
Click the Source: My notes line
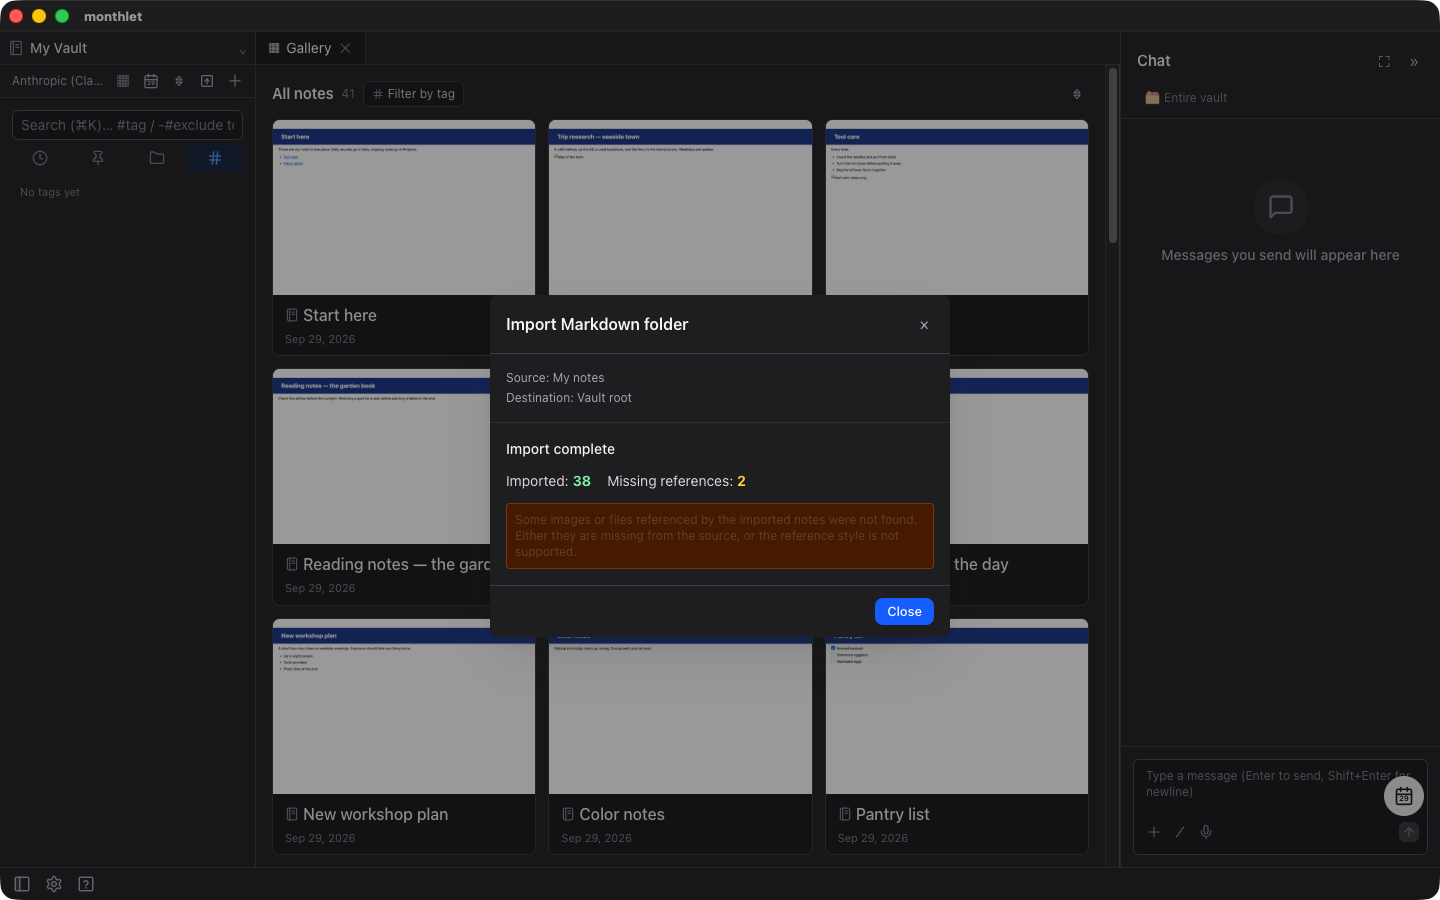[x=555, y=378]
